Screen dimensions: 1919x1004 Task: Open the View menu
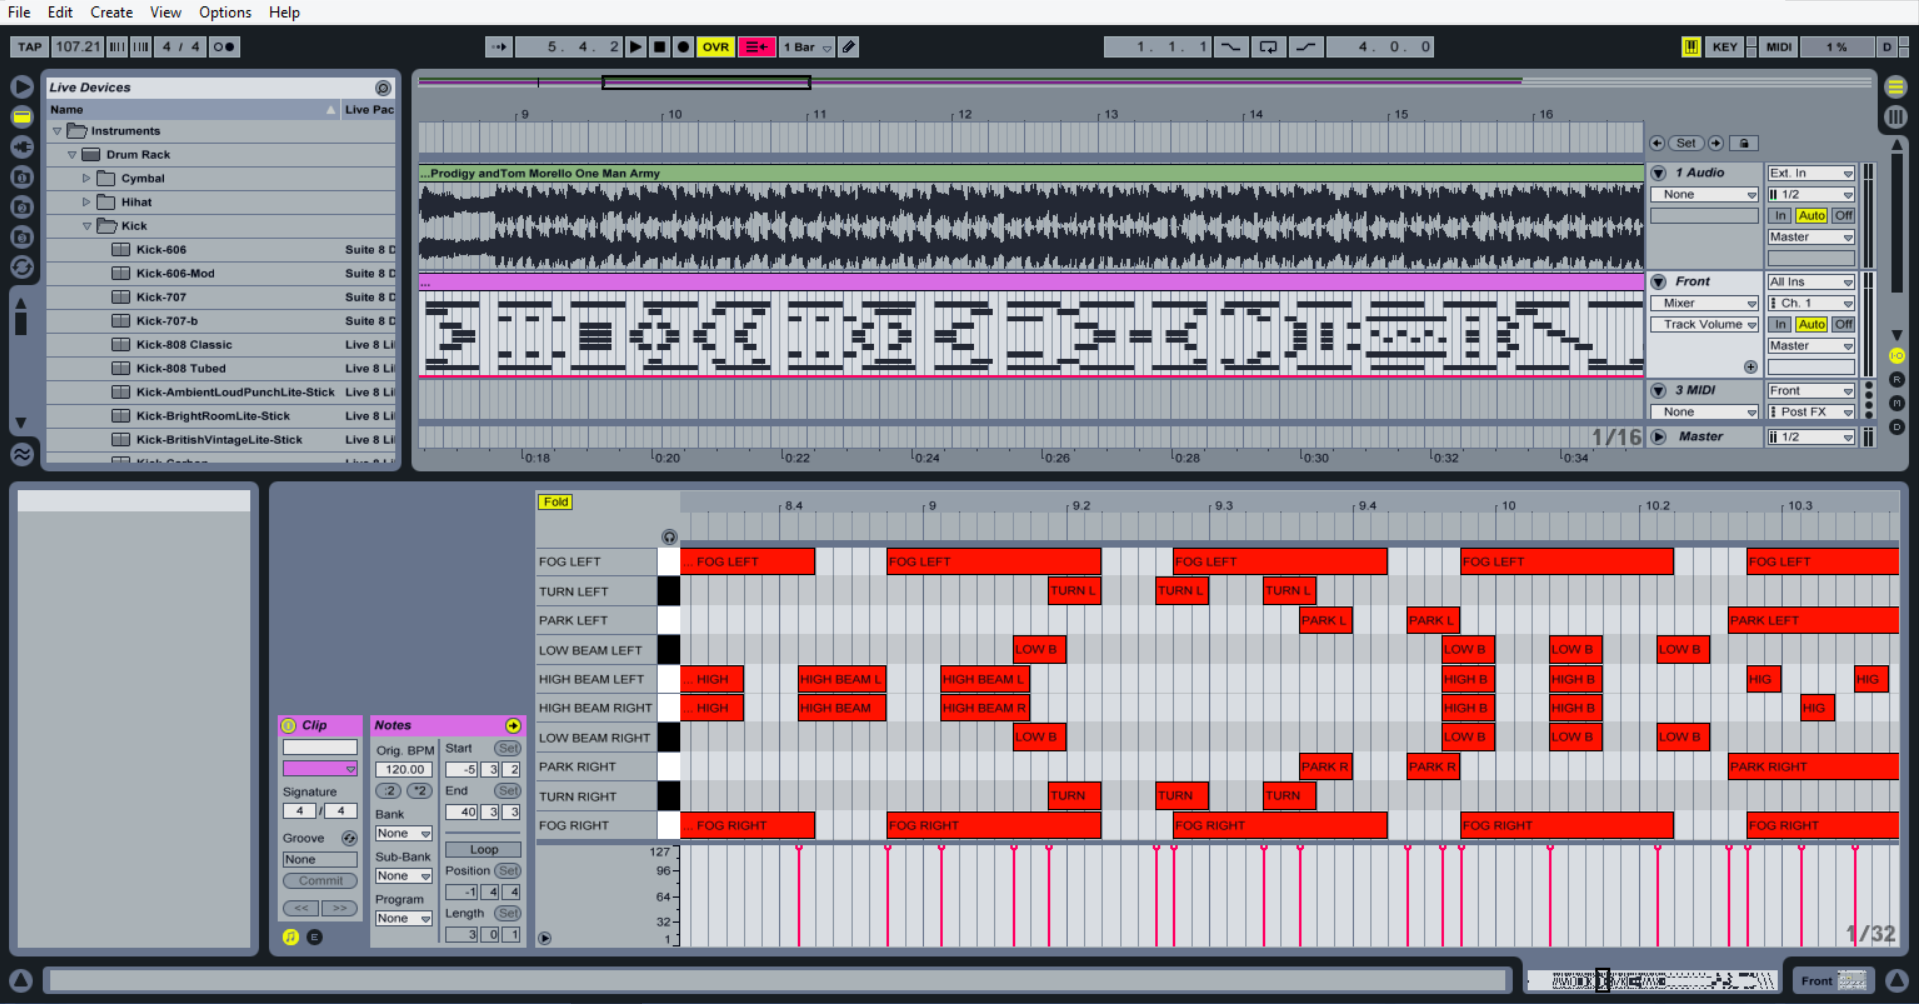[165, 12]
